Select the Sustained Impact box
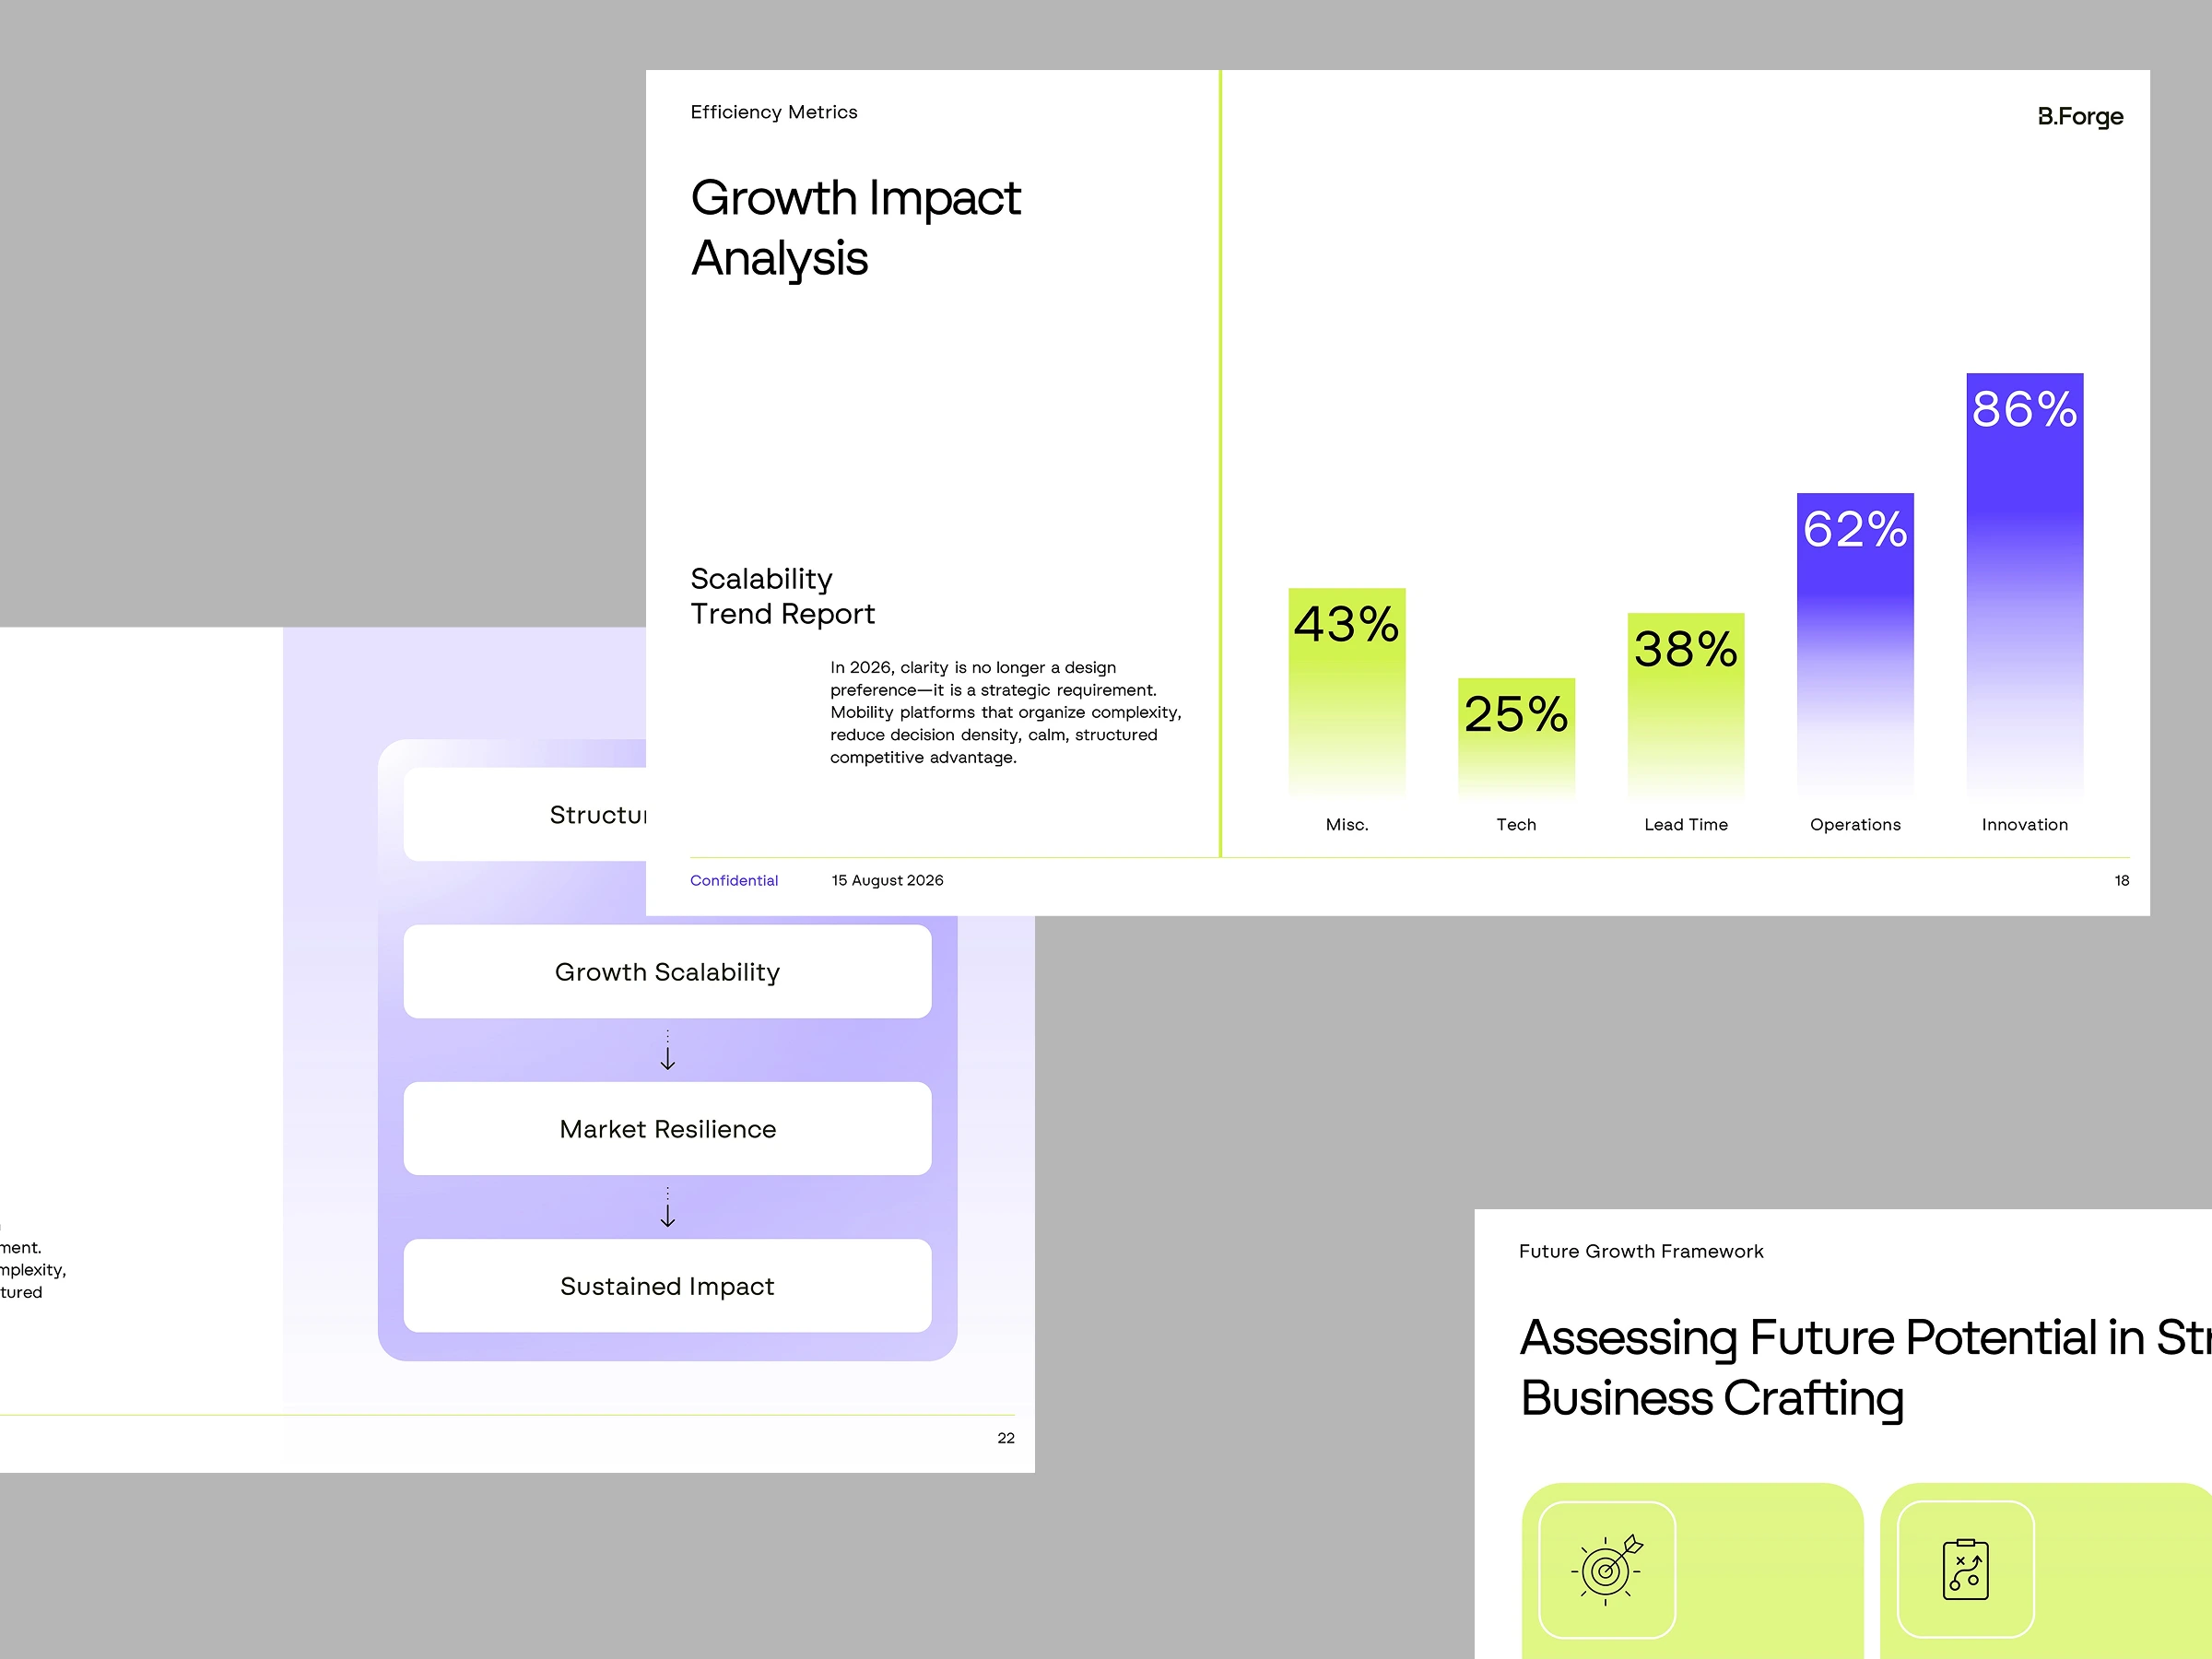This screenshot has height=1659, width=2212. (x=667, y=1286)
